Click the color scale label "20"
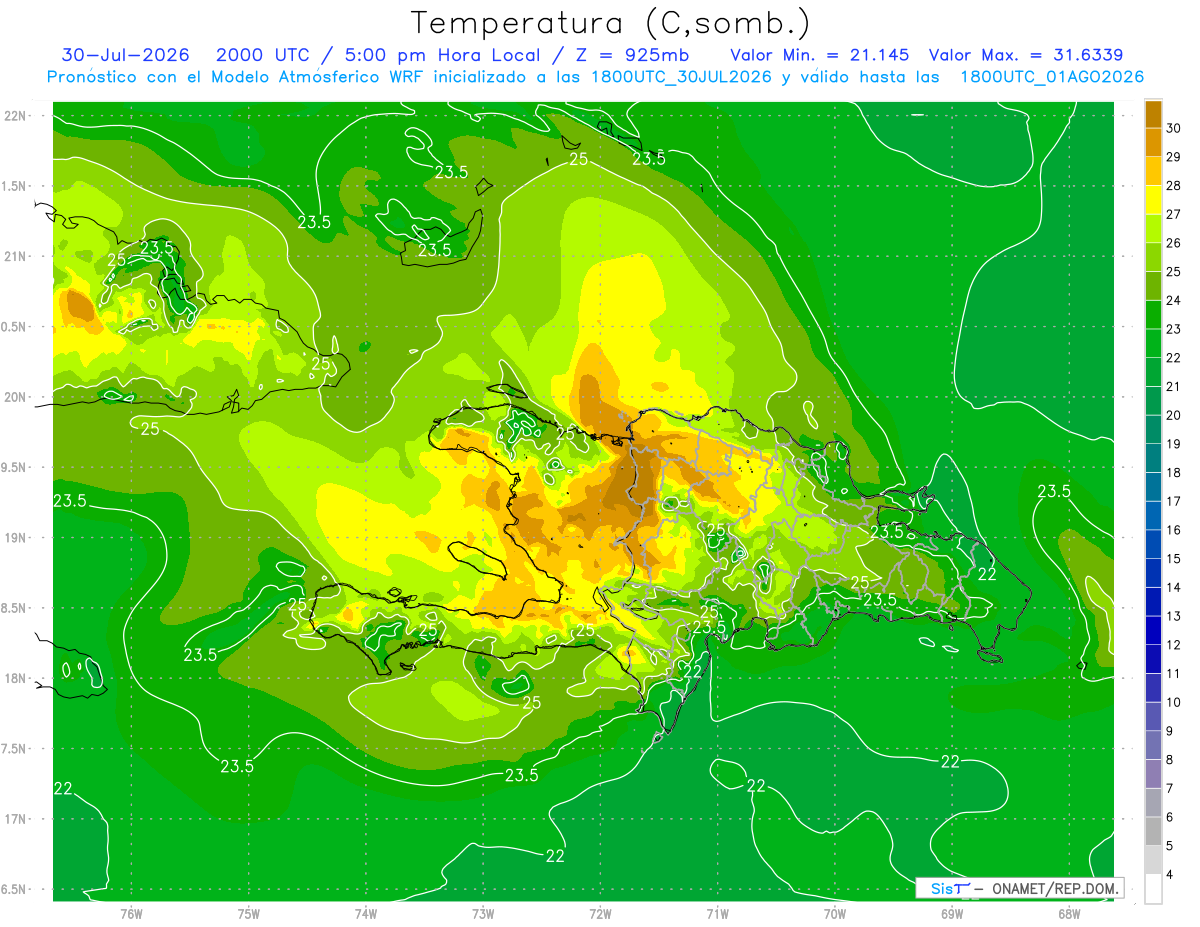1200x927 pixels. pos(1174,415)
